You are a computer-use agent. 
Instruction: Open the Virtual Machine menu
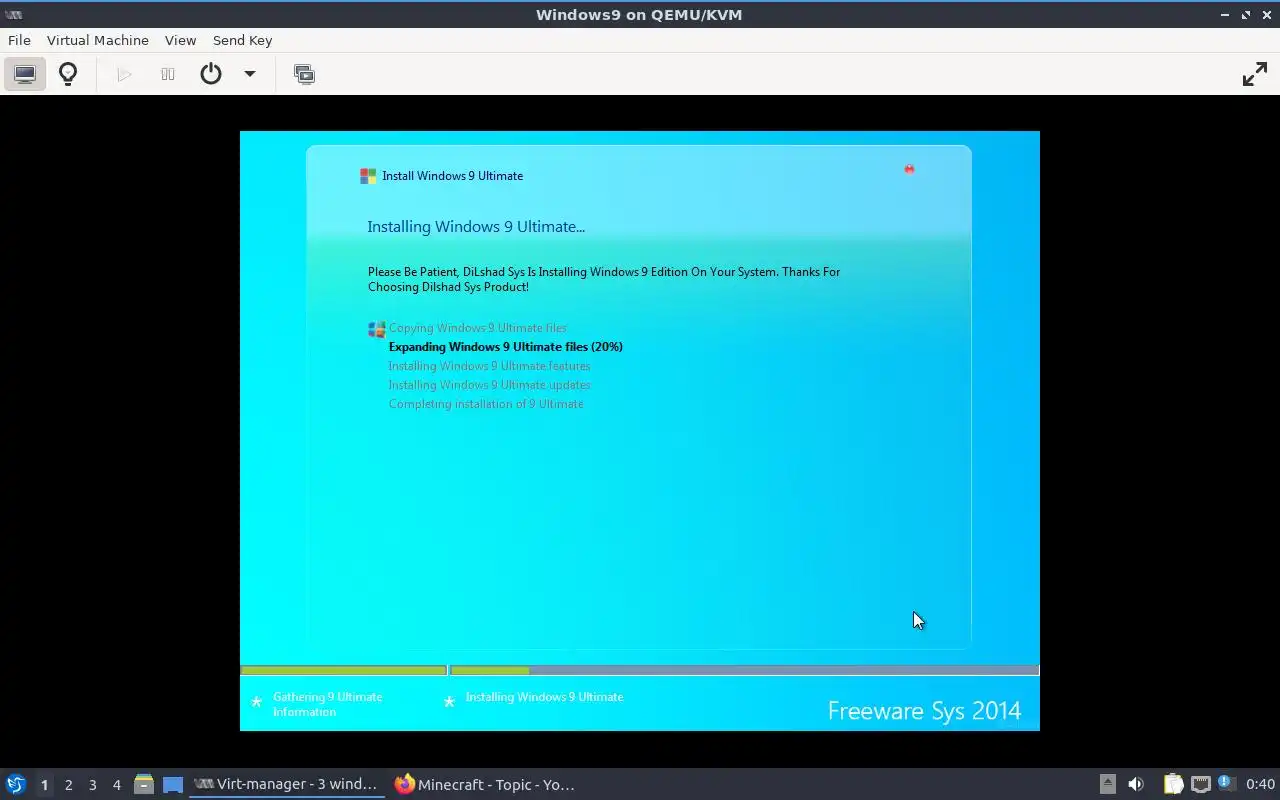point(98,40)
